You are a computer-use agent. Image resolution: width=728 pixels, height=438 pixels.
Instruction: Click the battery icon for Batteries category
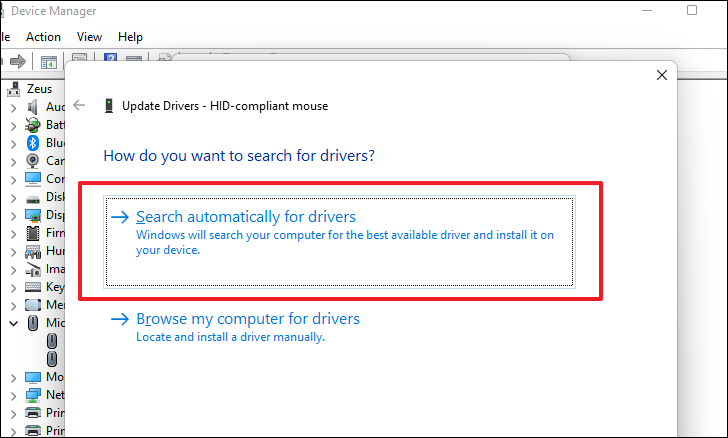(32, 125)
